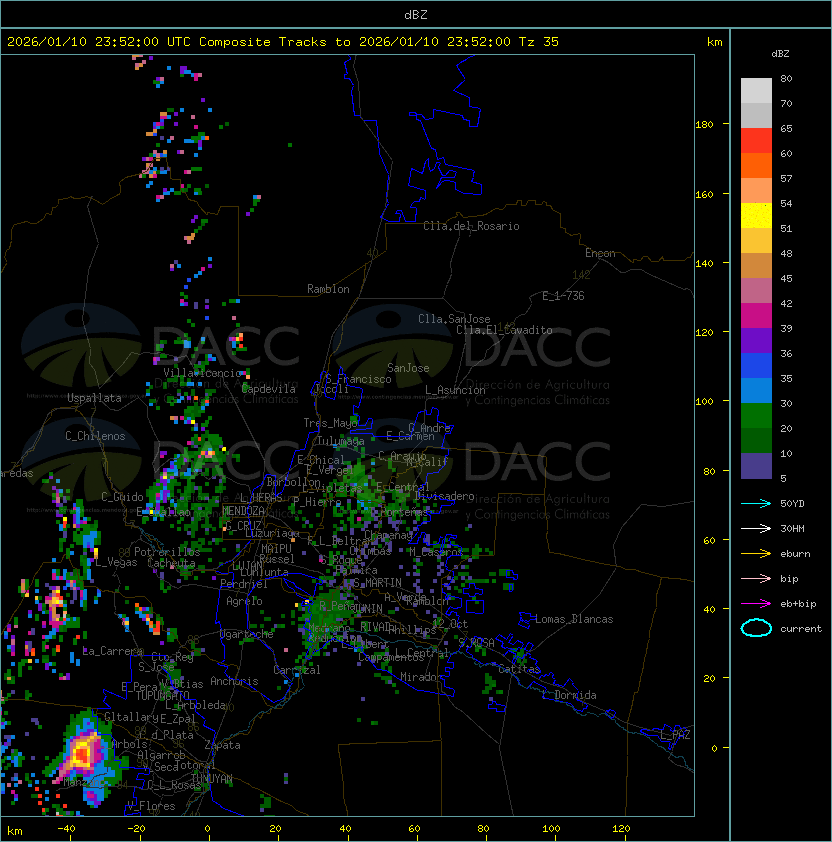
Task: Click the 'Villavicencio' place label
Action: pyautogui.click(x=202, y=373)
